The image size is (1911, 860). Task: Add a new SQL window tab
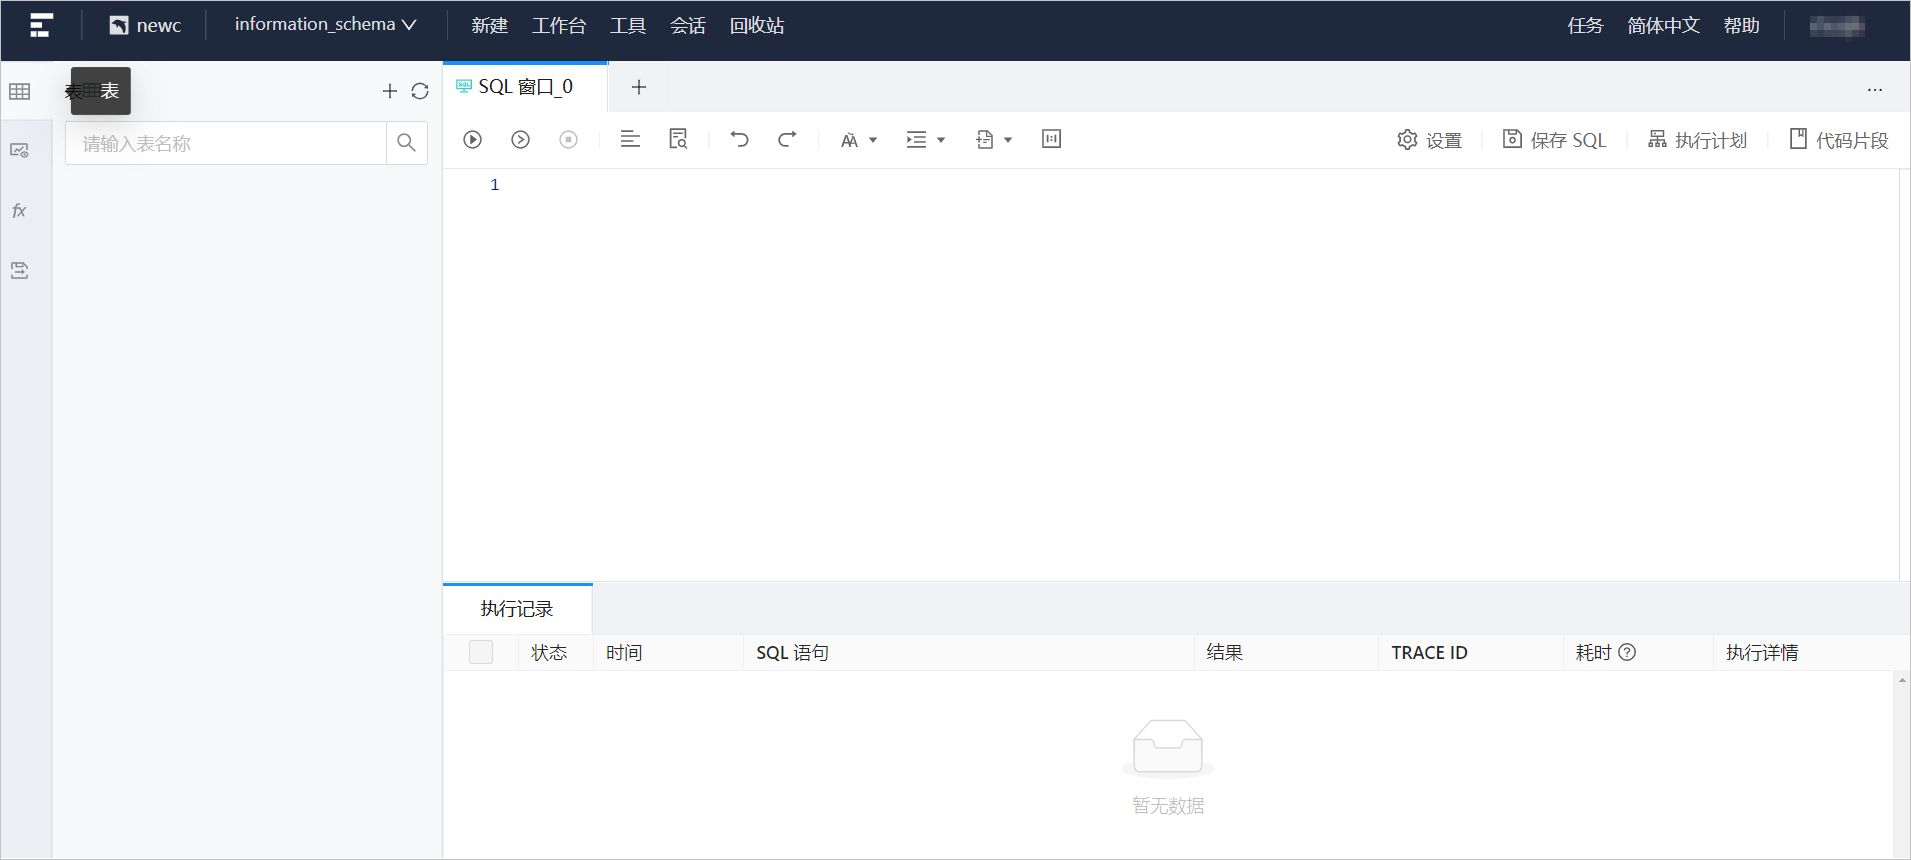(639, 88)
